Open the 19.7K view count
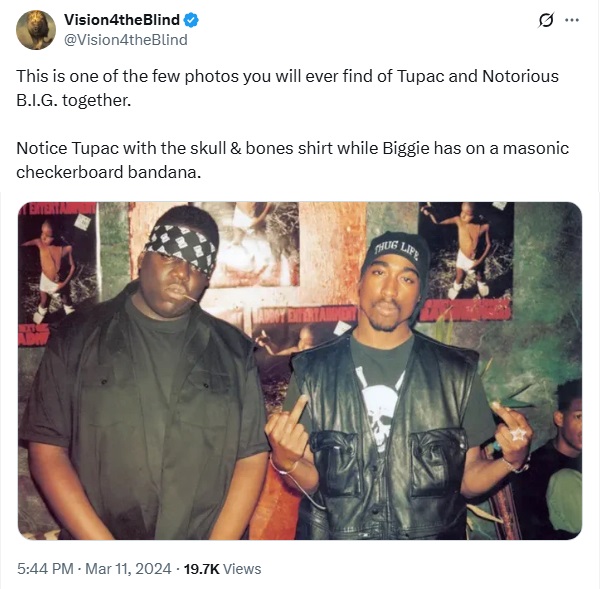Image resolution: width=605 pixels, height=589 pixels. 201,569
